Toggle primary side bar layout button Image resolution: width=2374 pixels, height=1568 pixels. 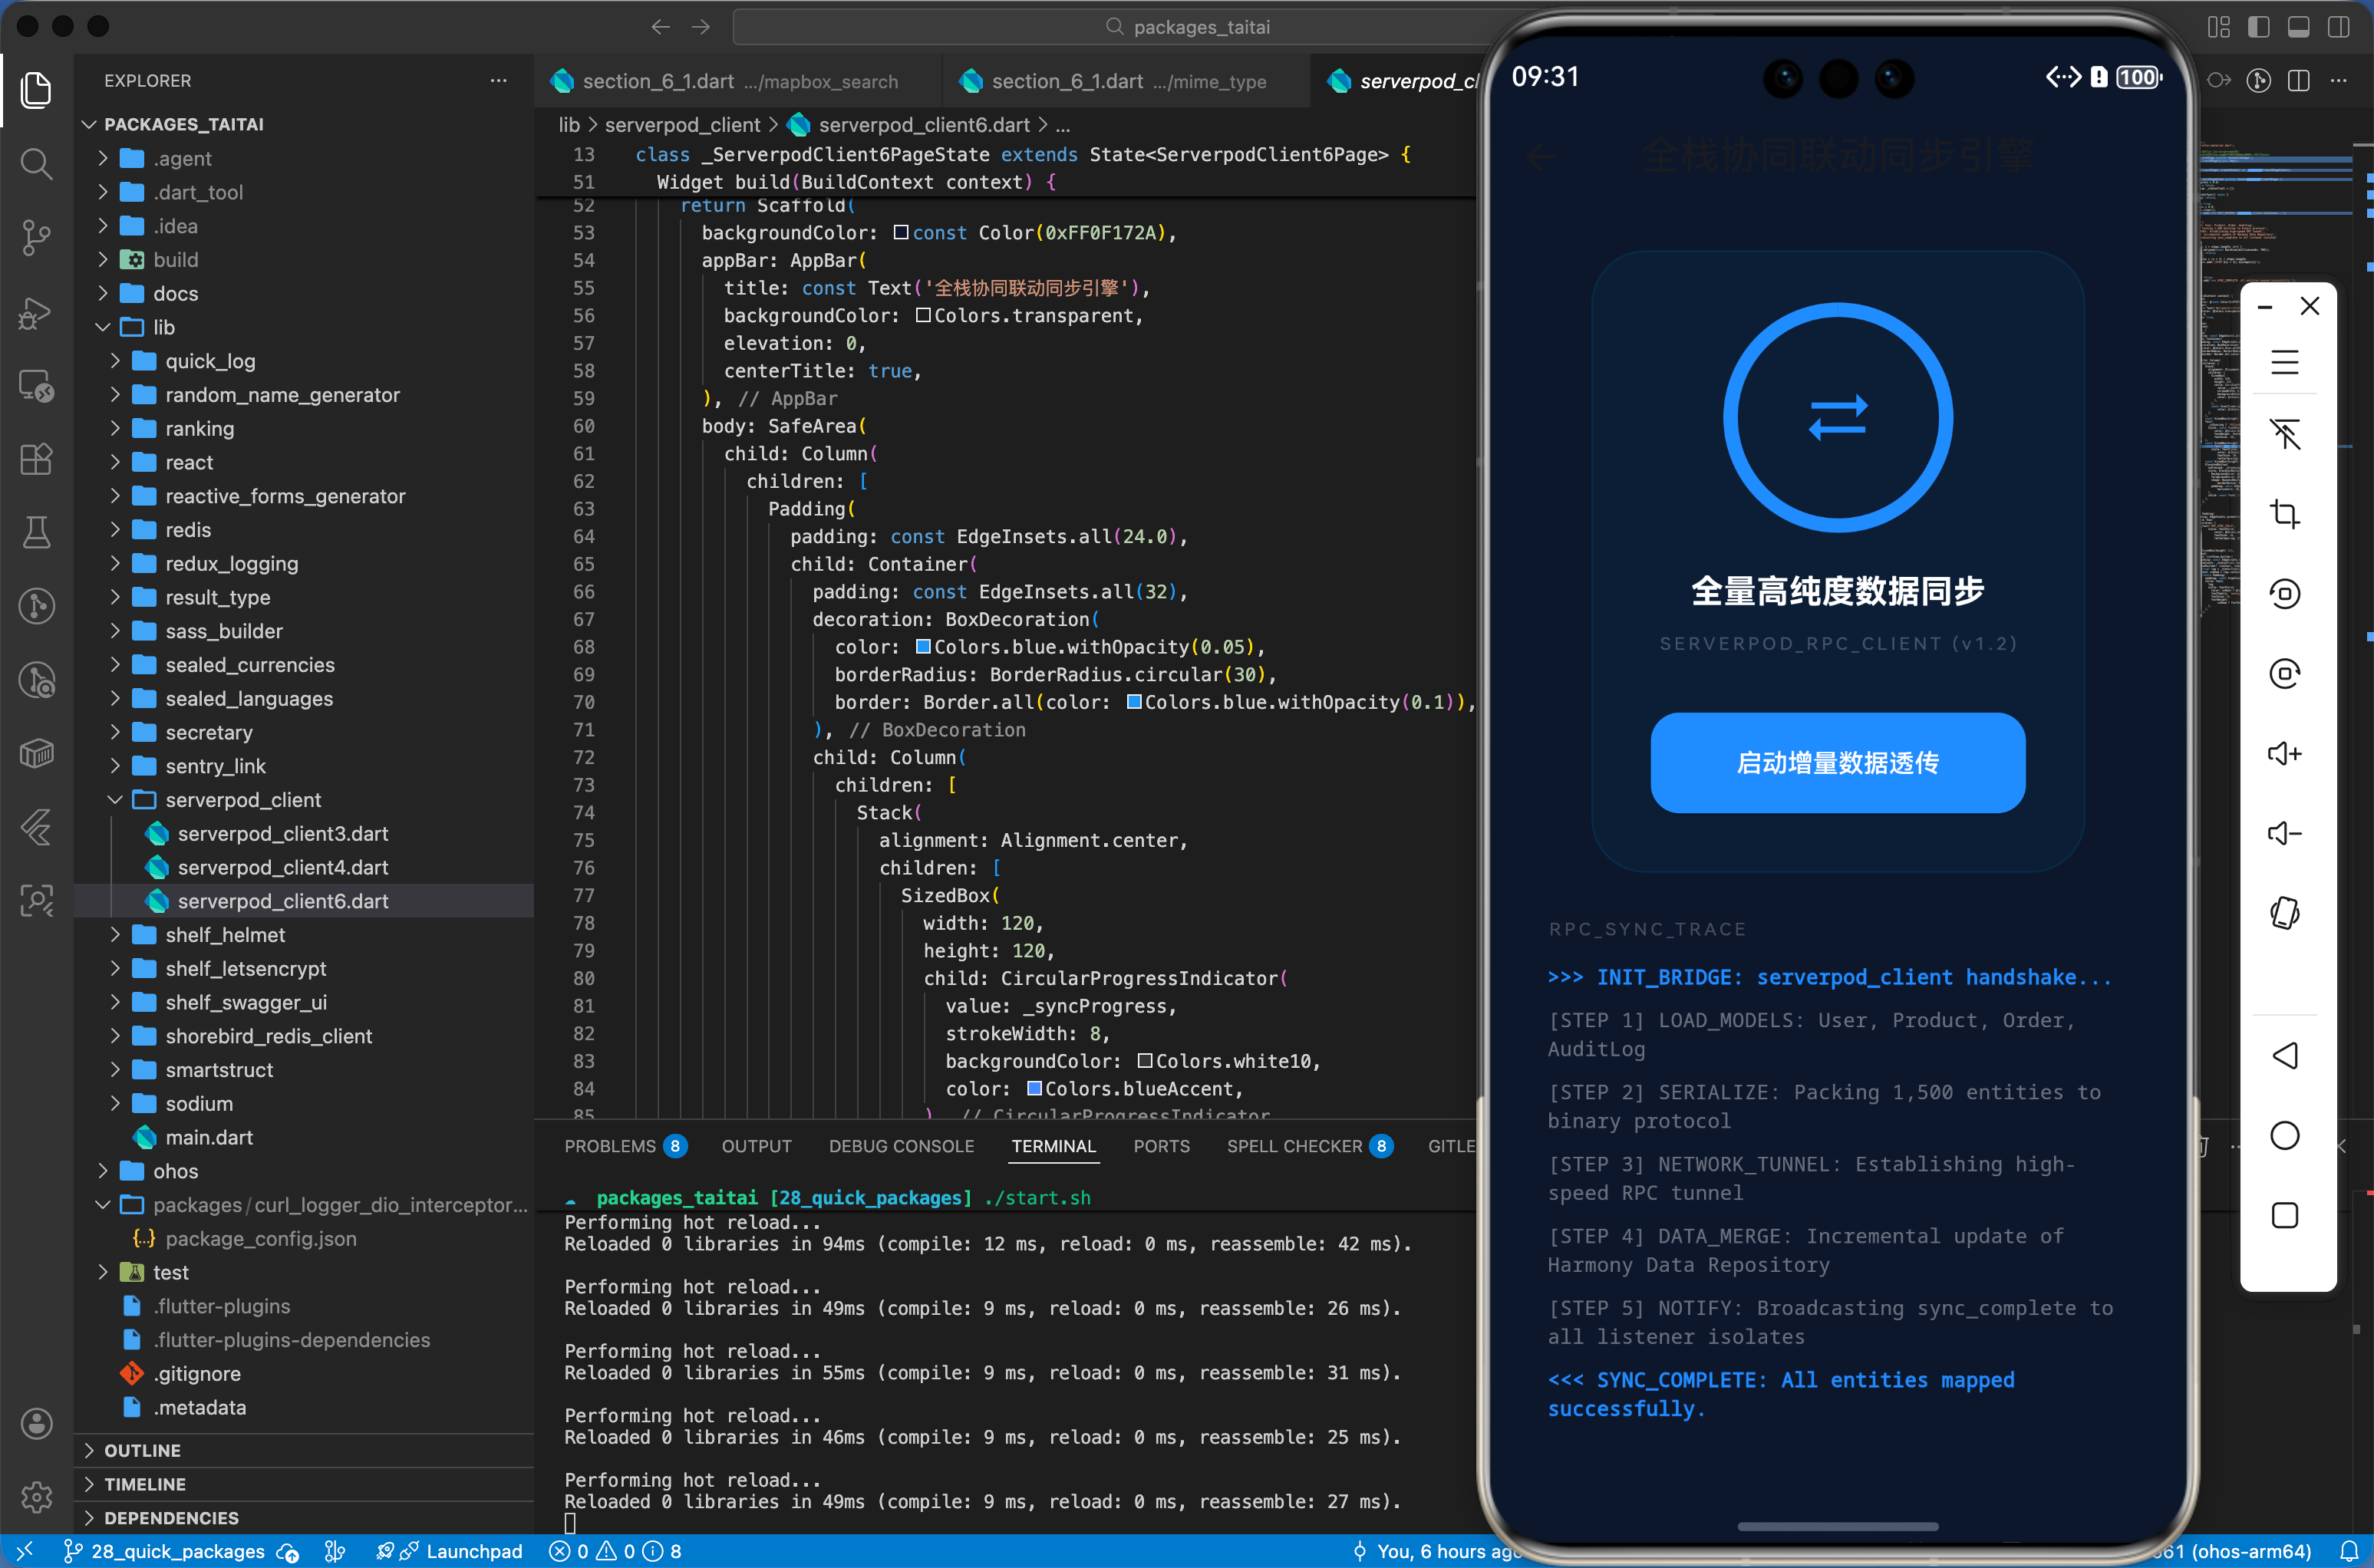(2258, 27)
